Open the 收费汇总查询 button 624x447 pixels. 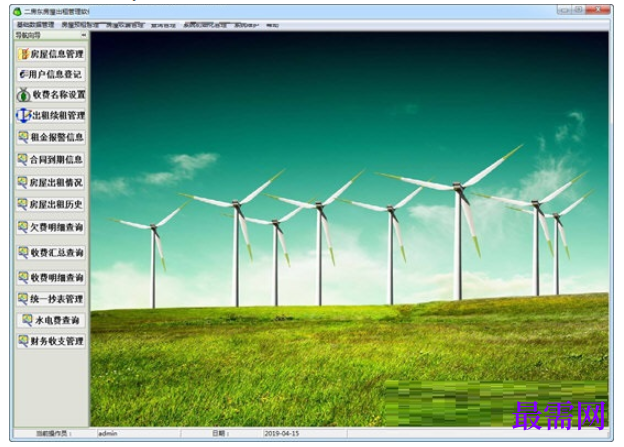click(x=51, y=252)
